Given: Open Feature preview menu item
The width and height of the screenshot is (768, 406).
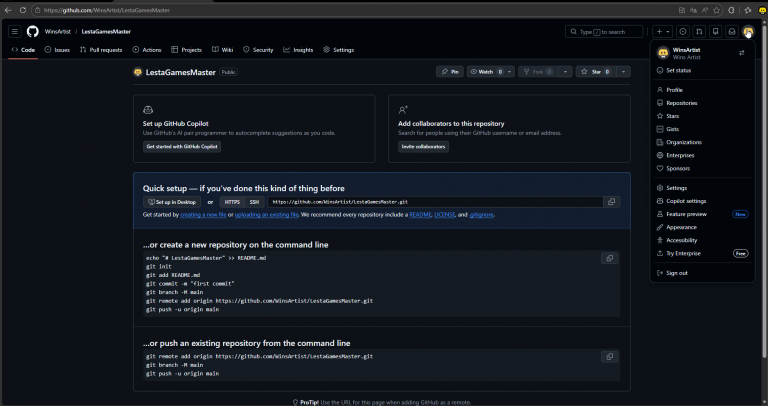Looking at the screenshot, I should 702,214.
